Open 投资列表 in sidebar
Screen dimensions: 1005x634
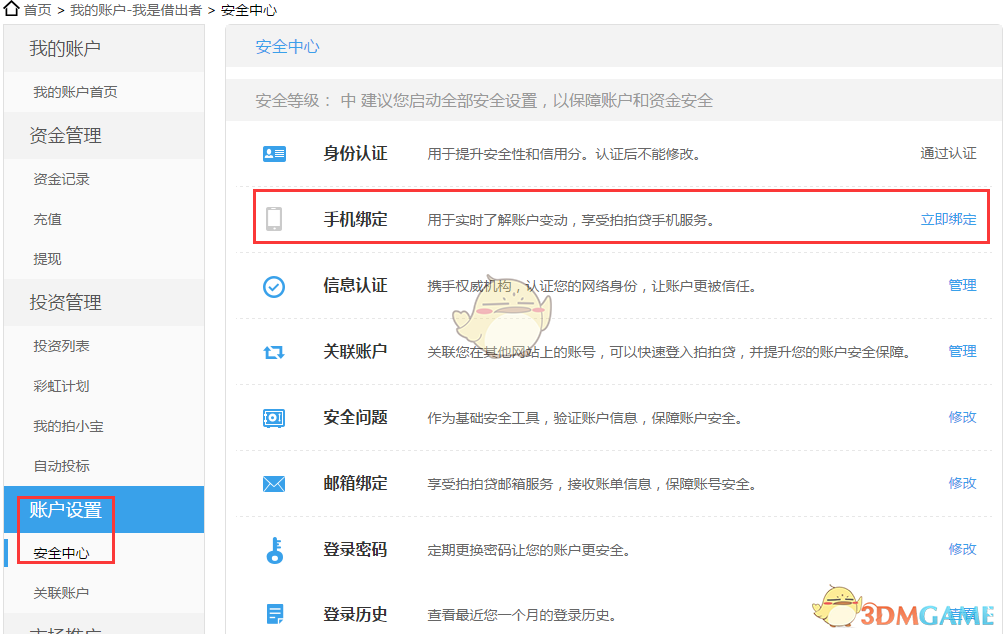62,346
